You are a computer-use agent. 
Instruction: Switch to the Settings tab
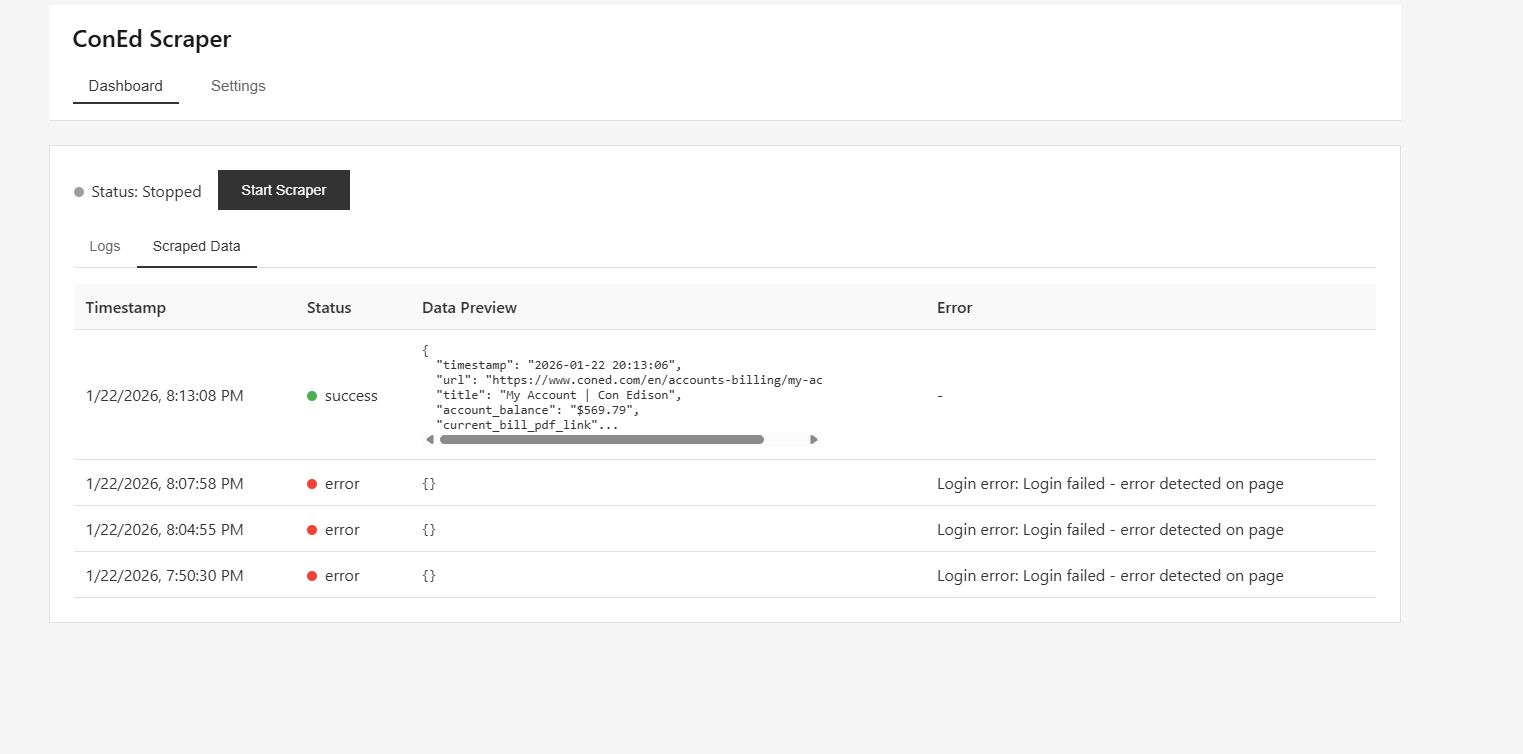coord(238,86)
